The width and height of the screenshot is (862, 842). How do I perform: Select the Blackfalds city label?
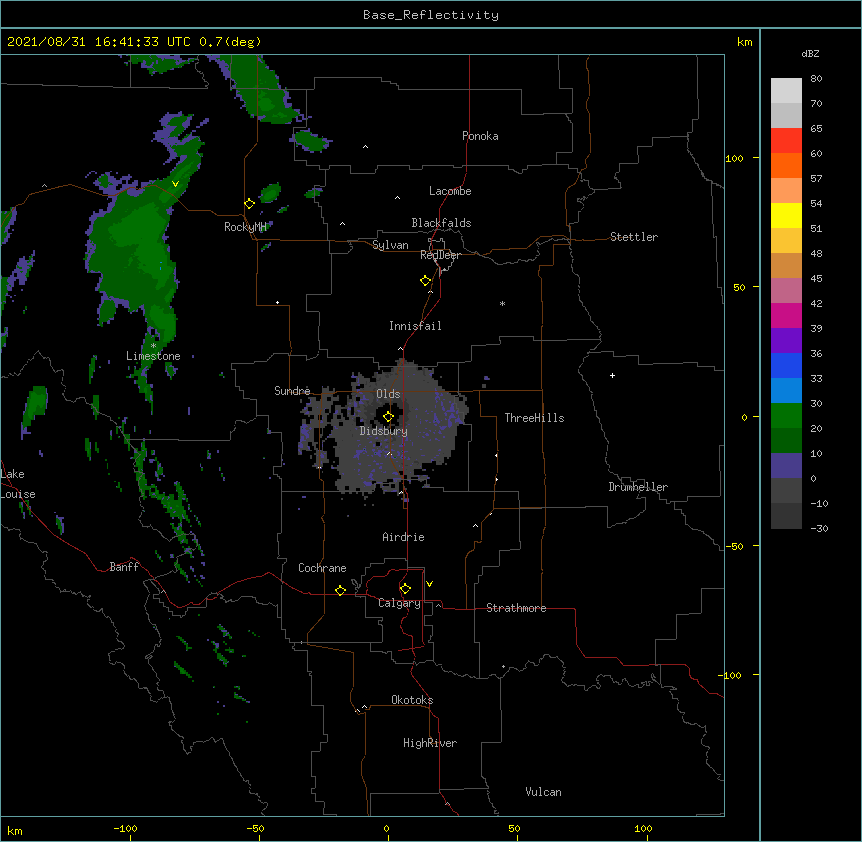click(441, 223)
